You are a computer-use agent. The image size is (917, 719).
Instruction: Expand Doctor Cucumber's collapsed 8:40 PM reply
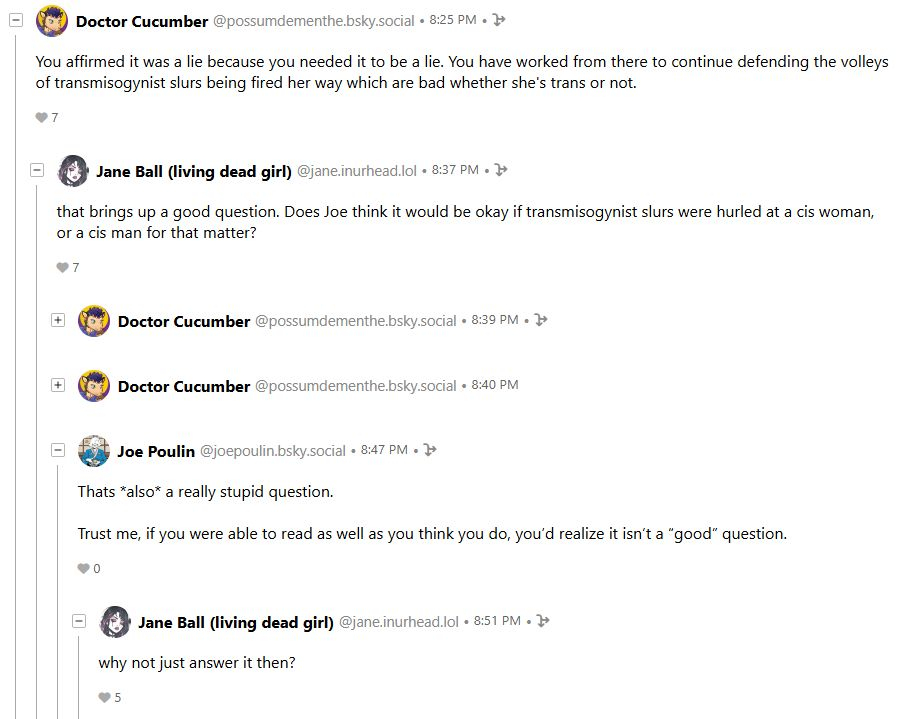(58, 385)
